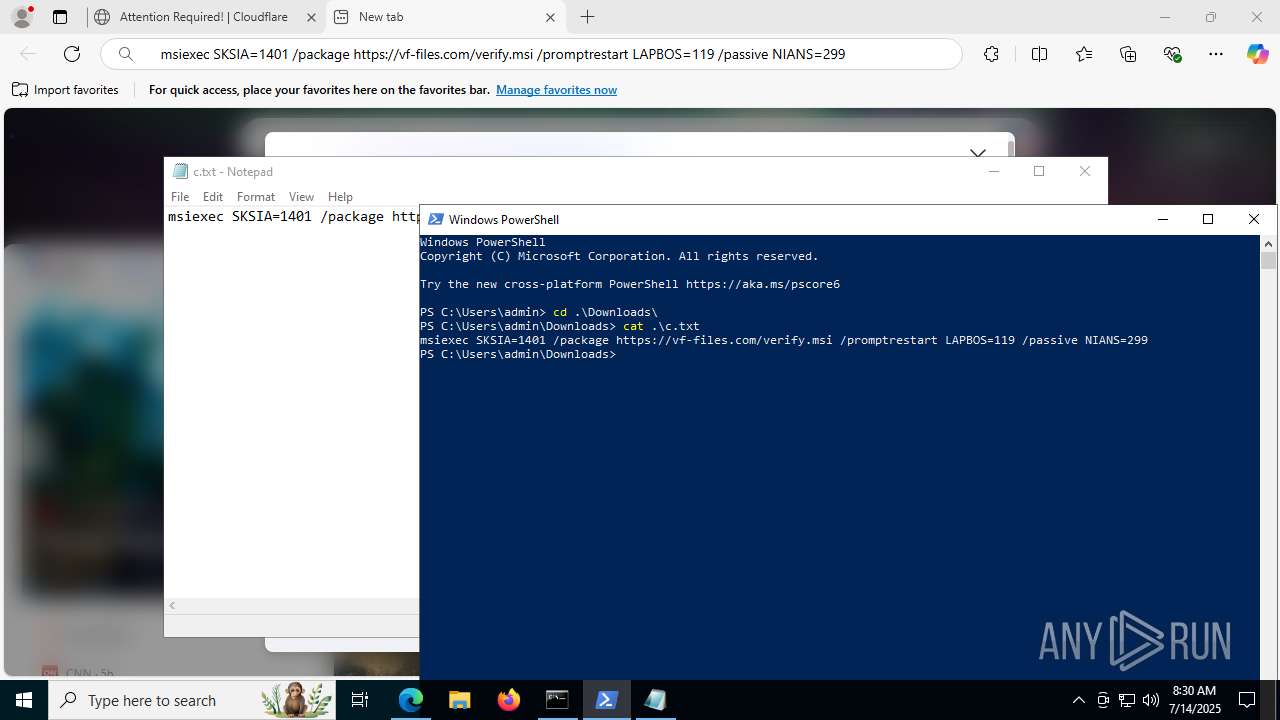Click the address bar search icon

(x=126, y=54)
